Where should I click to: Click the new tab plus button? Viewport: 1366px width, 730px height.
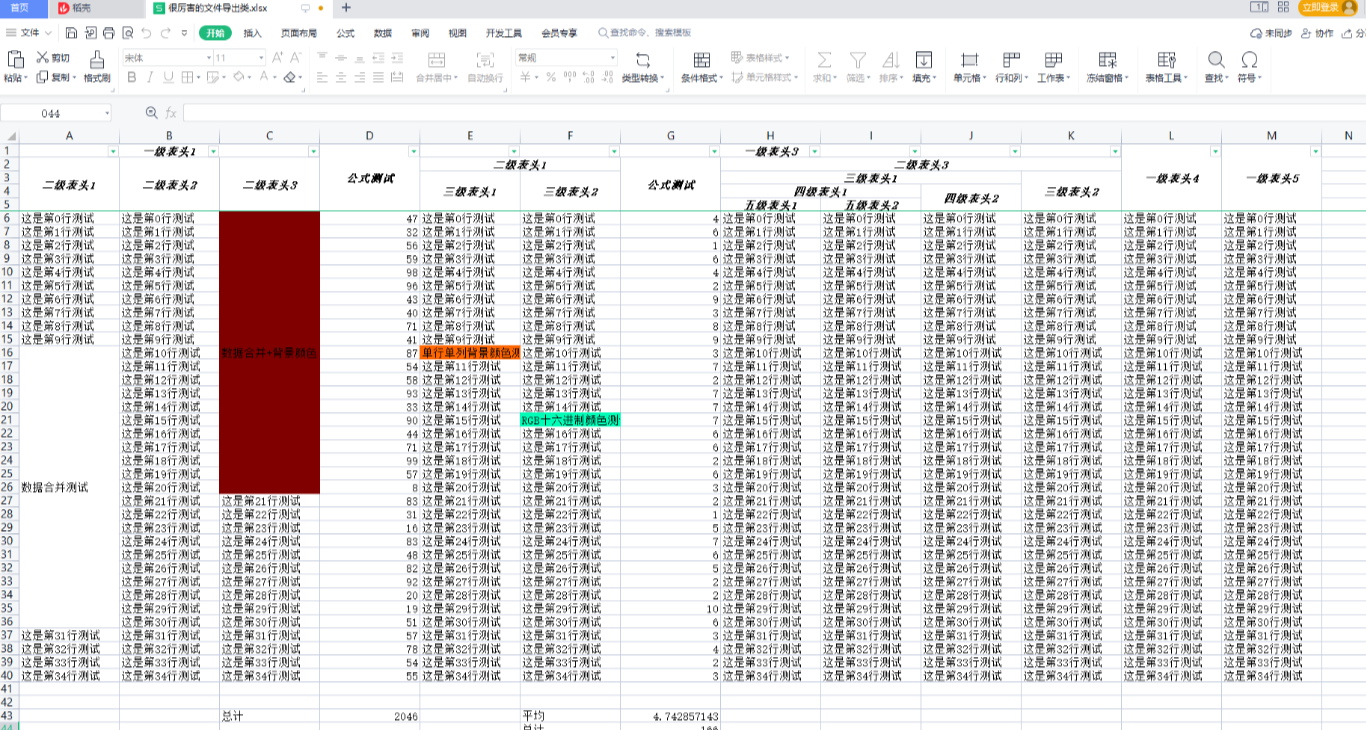(x=346, y=7)
